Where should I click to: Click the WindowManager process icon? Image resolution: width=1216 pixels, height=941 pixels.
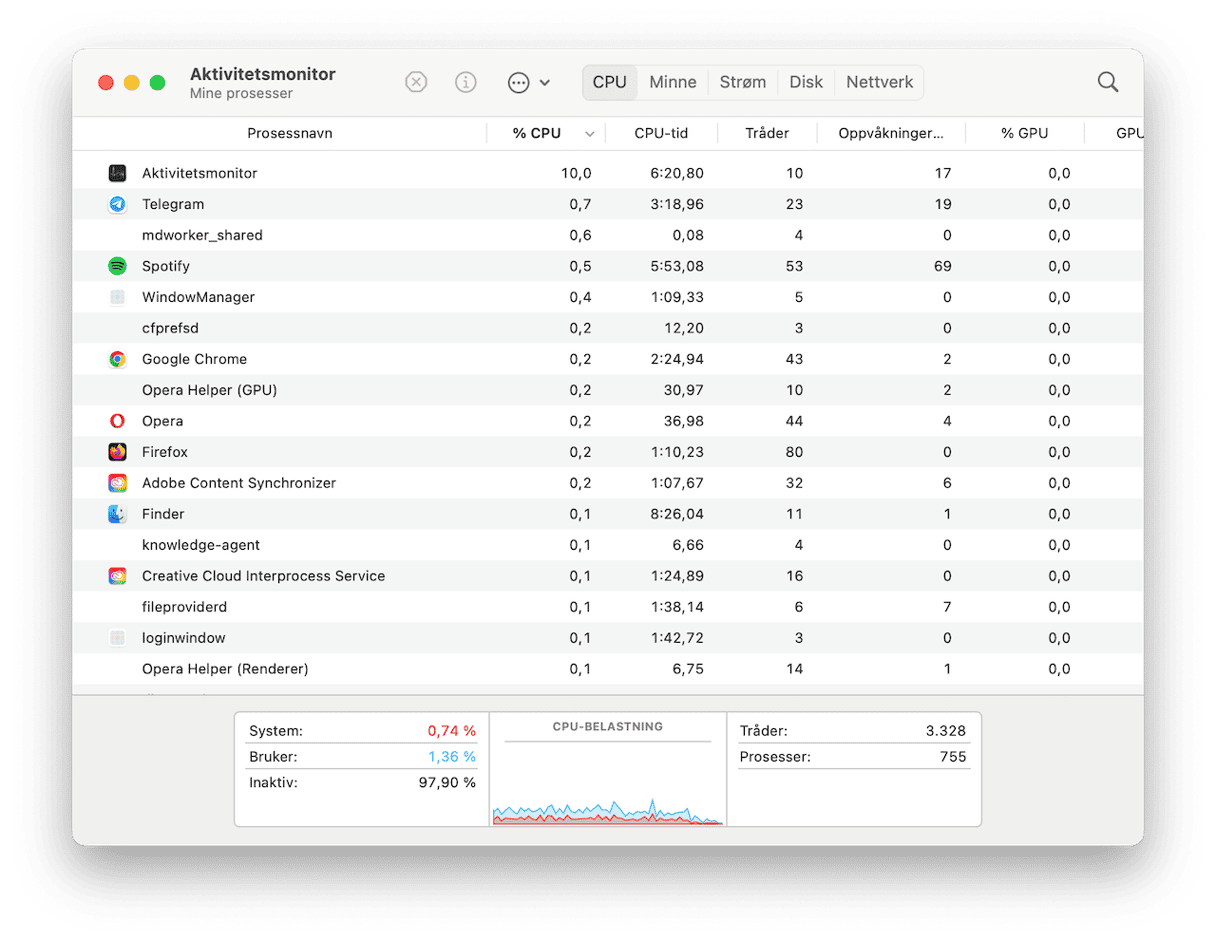pos(117,297)
